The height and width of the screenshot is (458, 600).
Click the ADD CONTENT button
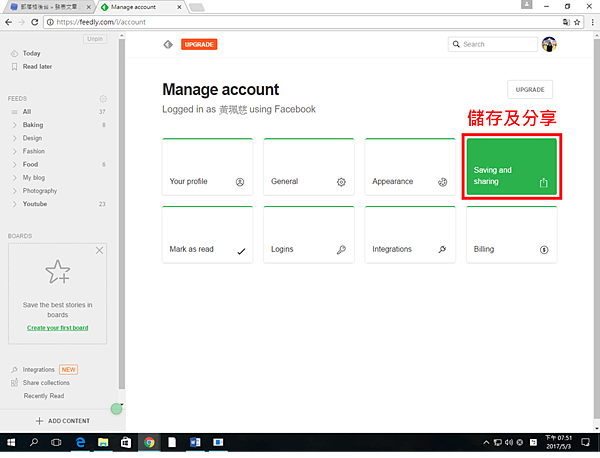pyautogui.click(x=63, y=421)
